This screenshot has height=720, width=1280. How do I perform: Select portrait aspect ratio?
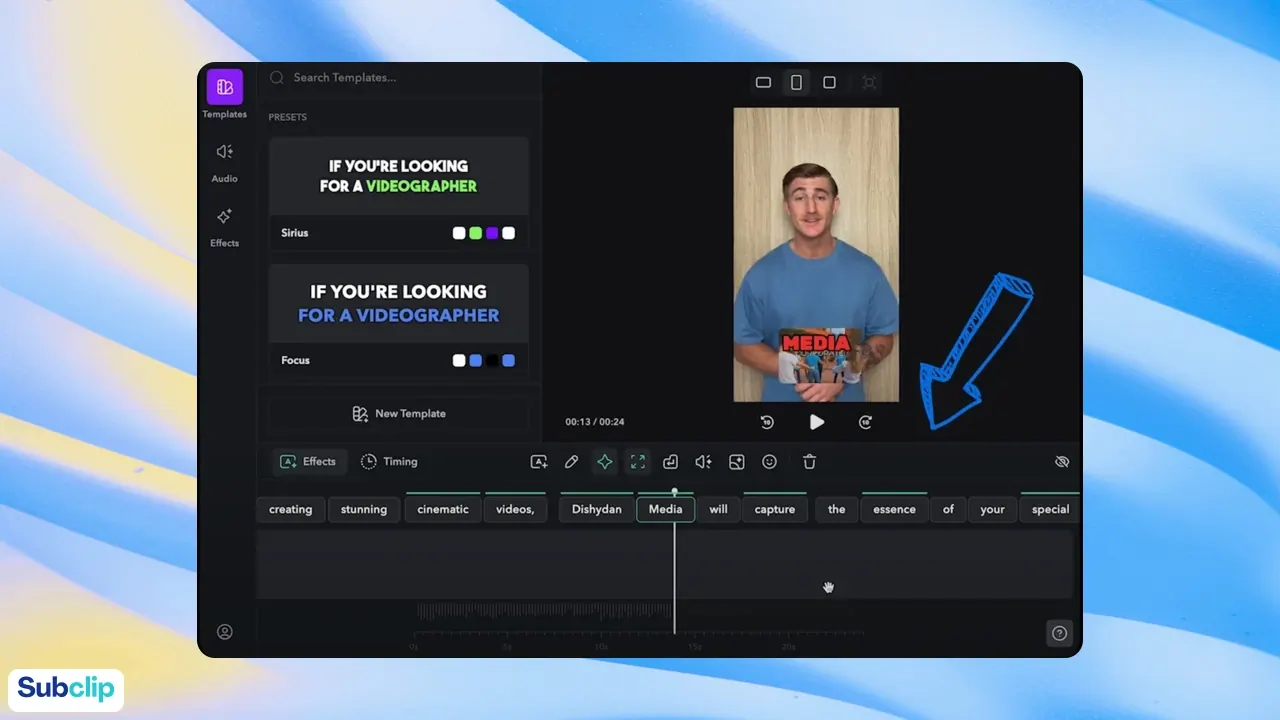point(796,82)
